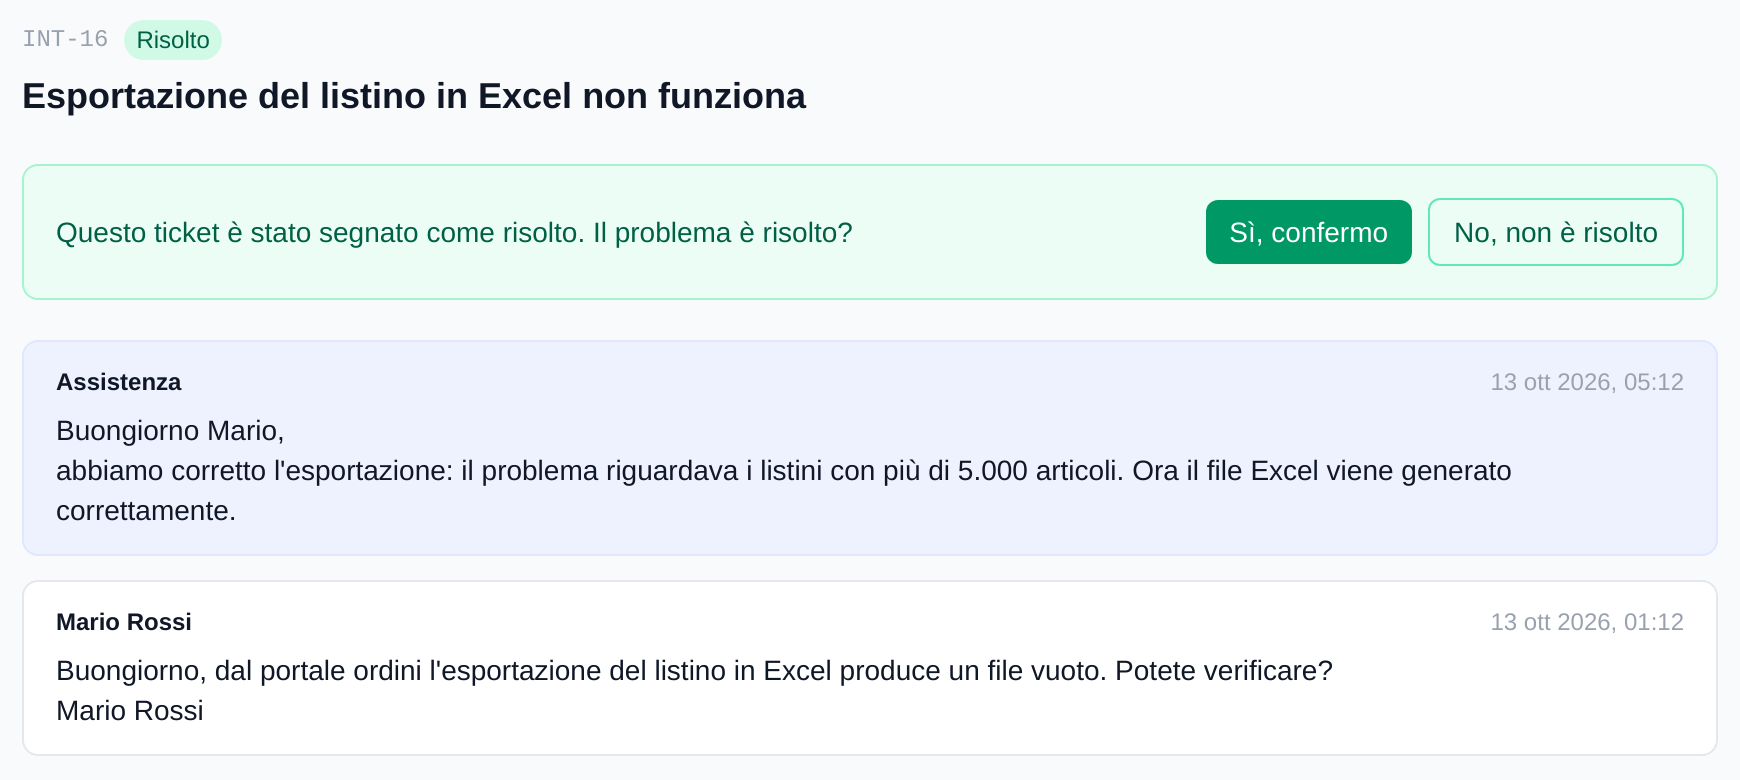Select the ticket ID 'INT-16'
Screen dimensions: 1740x780
click(65, 39)
